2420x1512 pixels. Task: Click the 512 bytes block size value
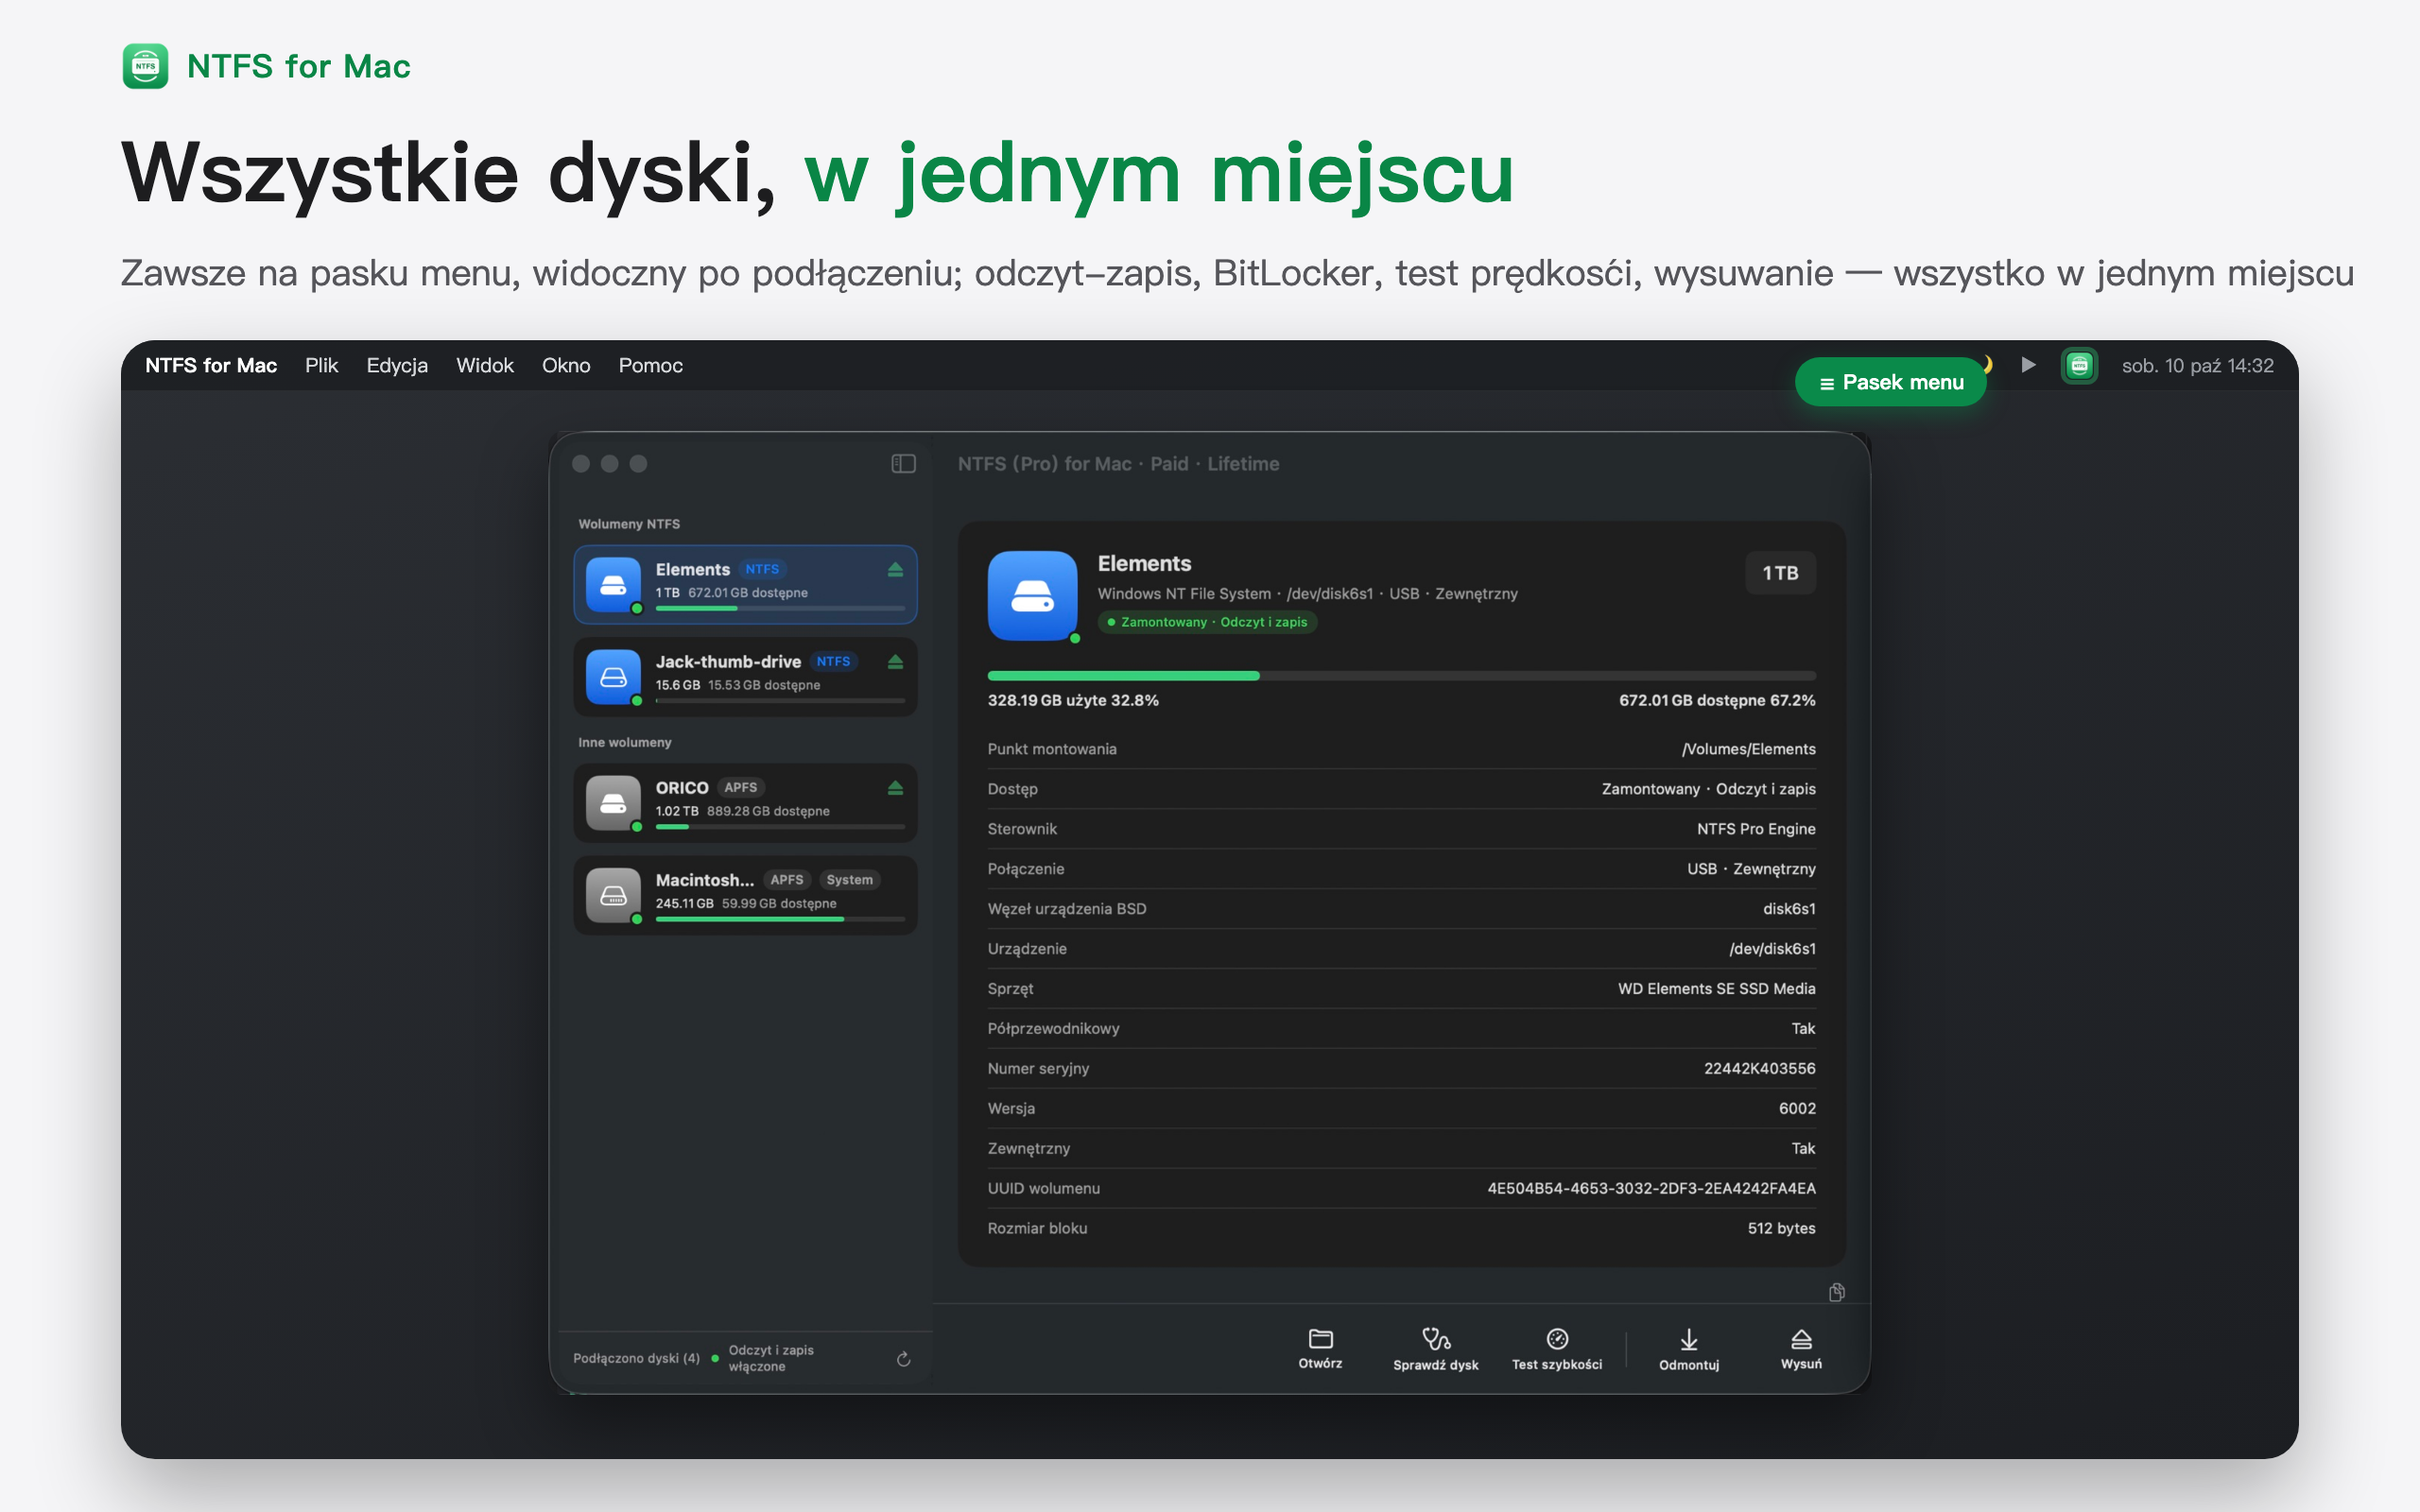click(1781, 1228)
